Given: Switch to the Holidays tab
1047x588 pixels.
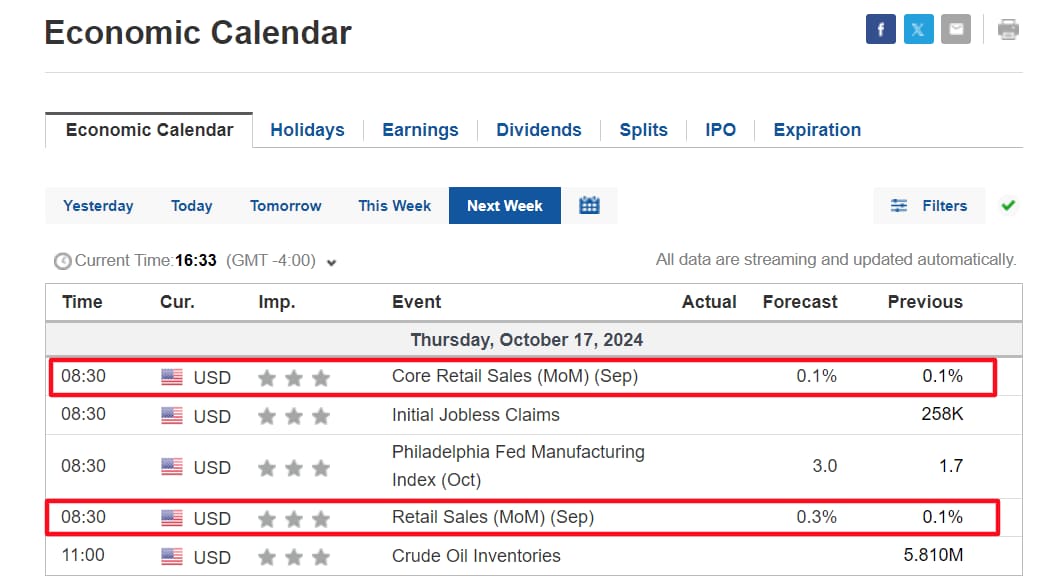Looking at the screenshot, I should (307, 129).
